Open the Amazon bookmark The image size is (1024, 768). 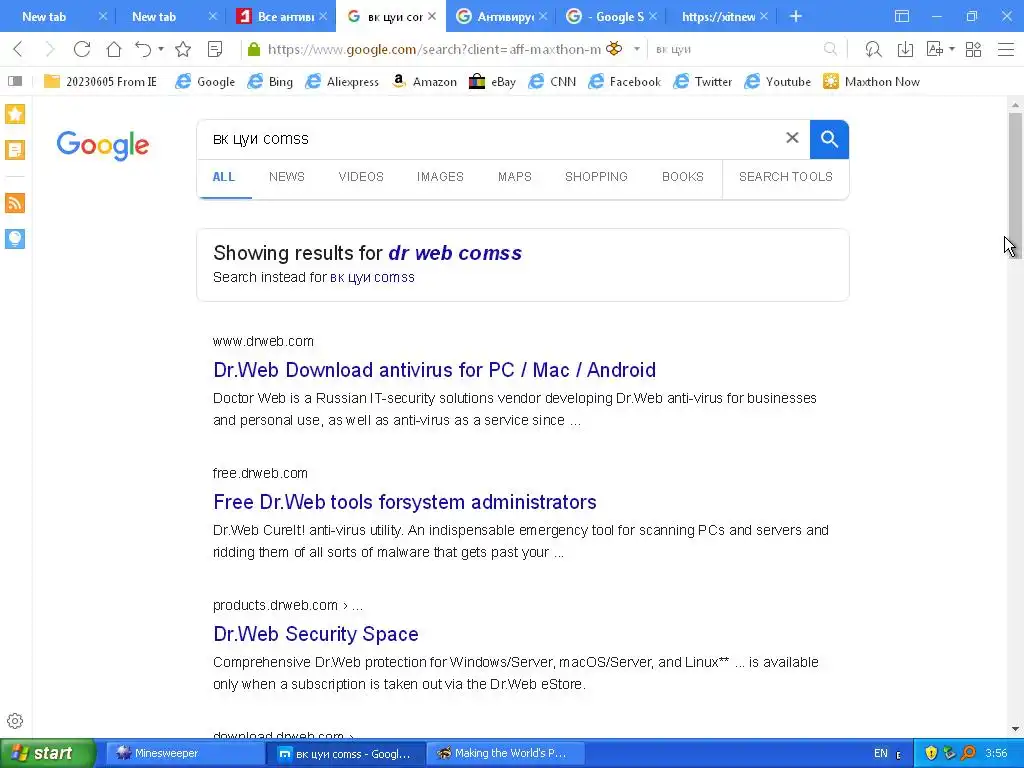pos(424,82)
